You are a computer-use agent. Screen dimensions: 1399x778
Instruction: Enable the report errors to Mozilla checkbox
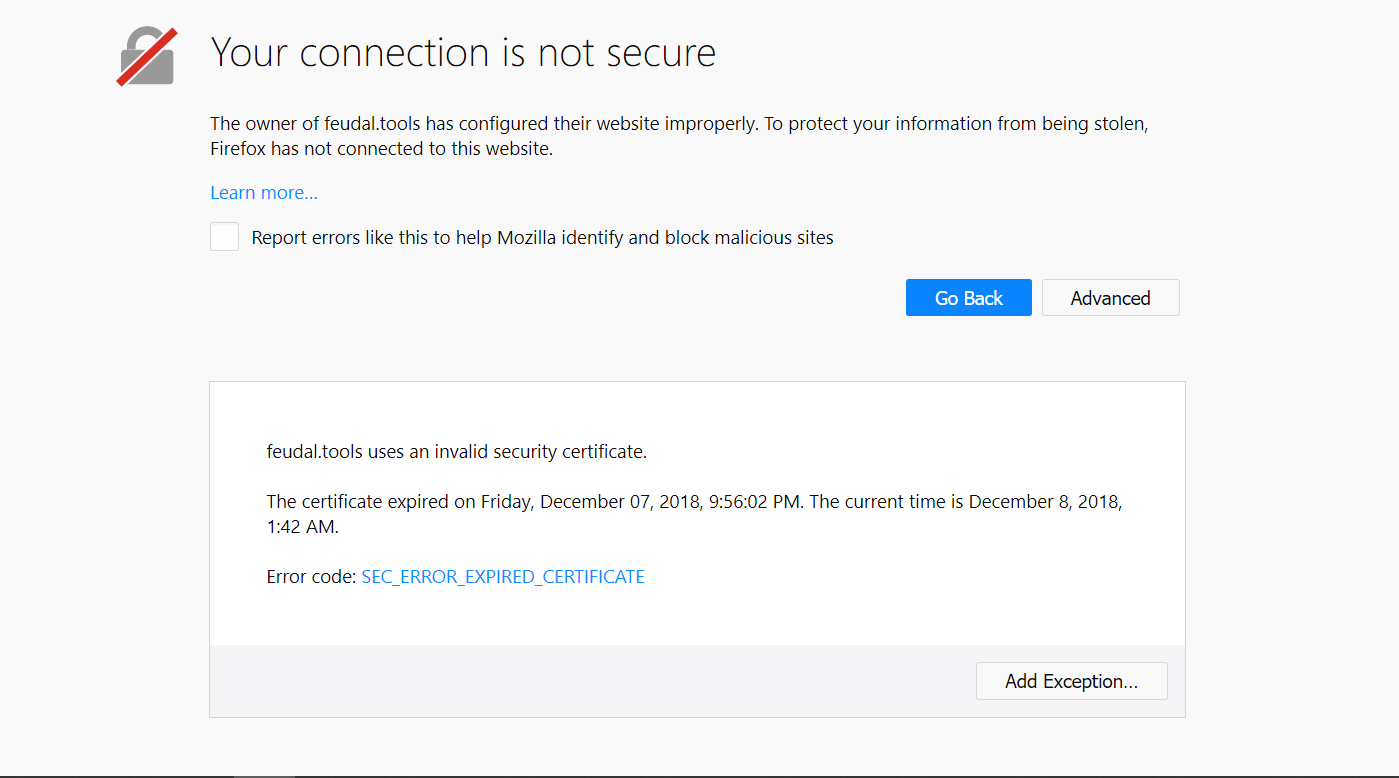pos(225,237)
